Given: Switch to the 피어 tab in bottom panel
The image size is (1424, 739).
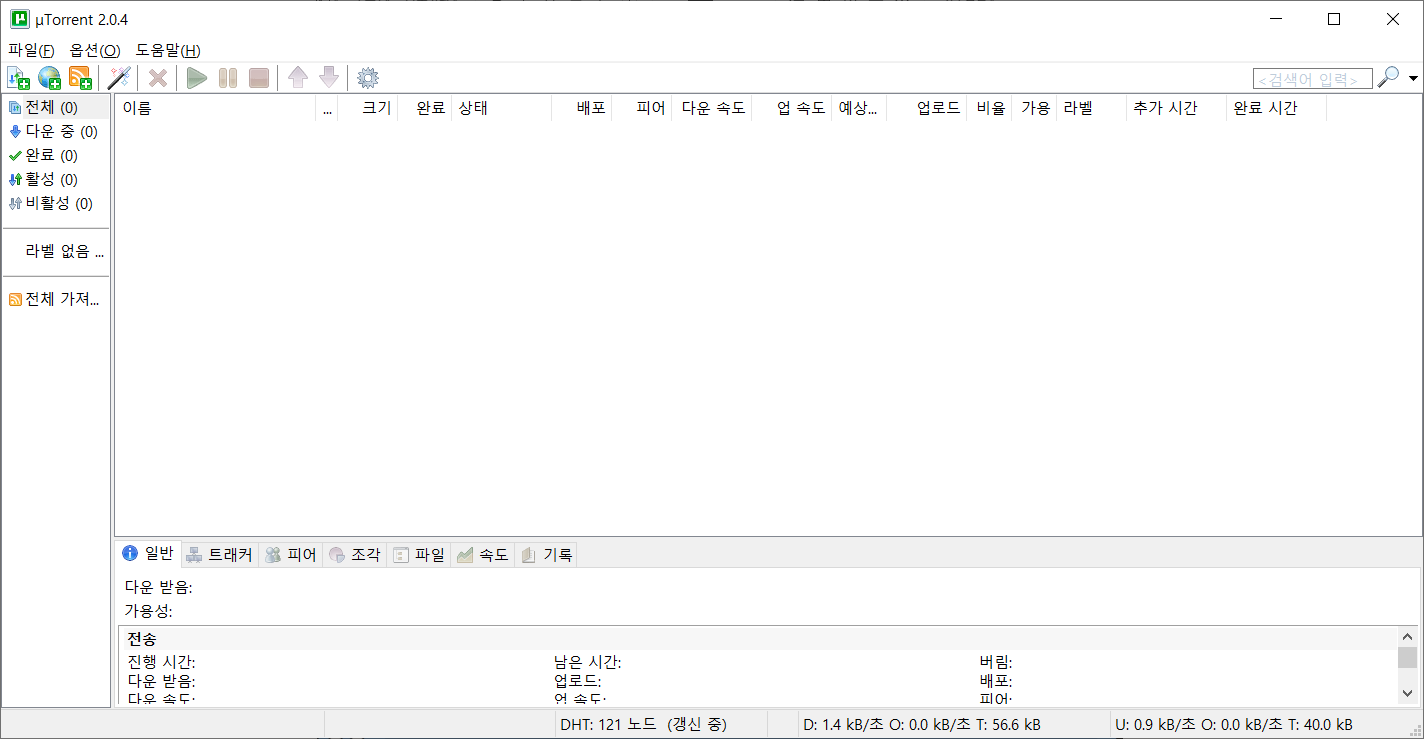Looking at the screenshot, I should tap(290, 555).
